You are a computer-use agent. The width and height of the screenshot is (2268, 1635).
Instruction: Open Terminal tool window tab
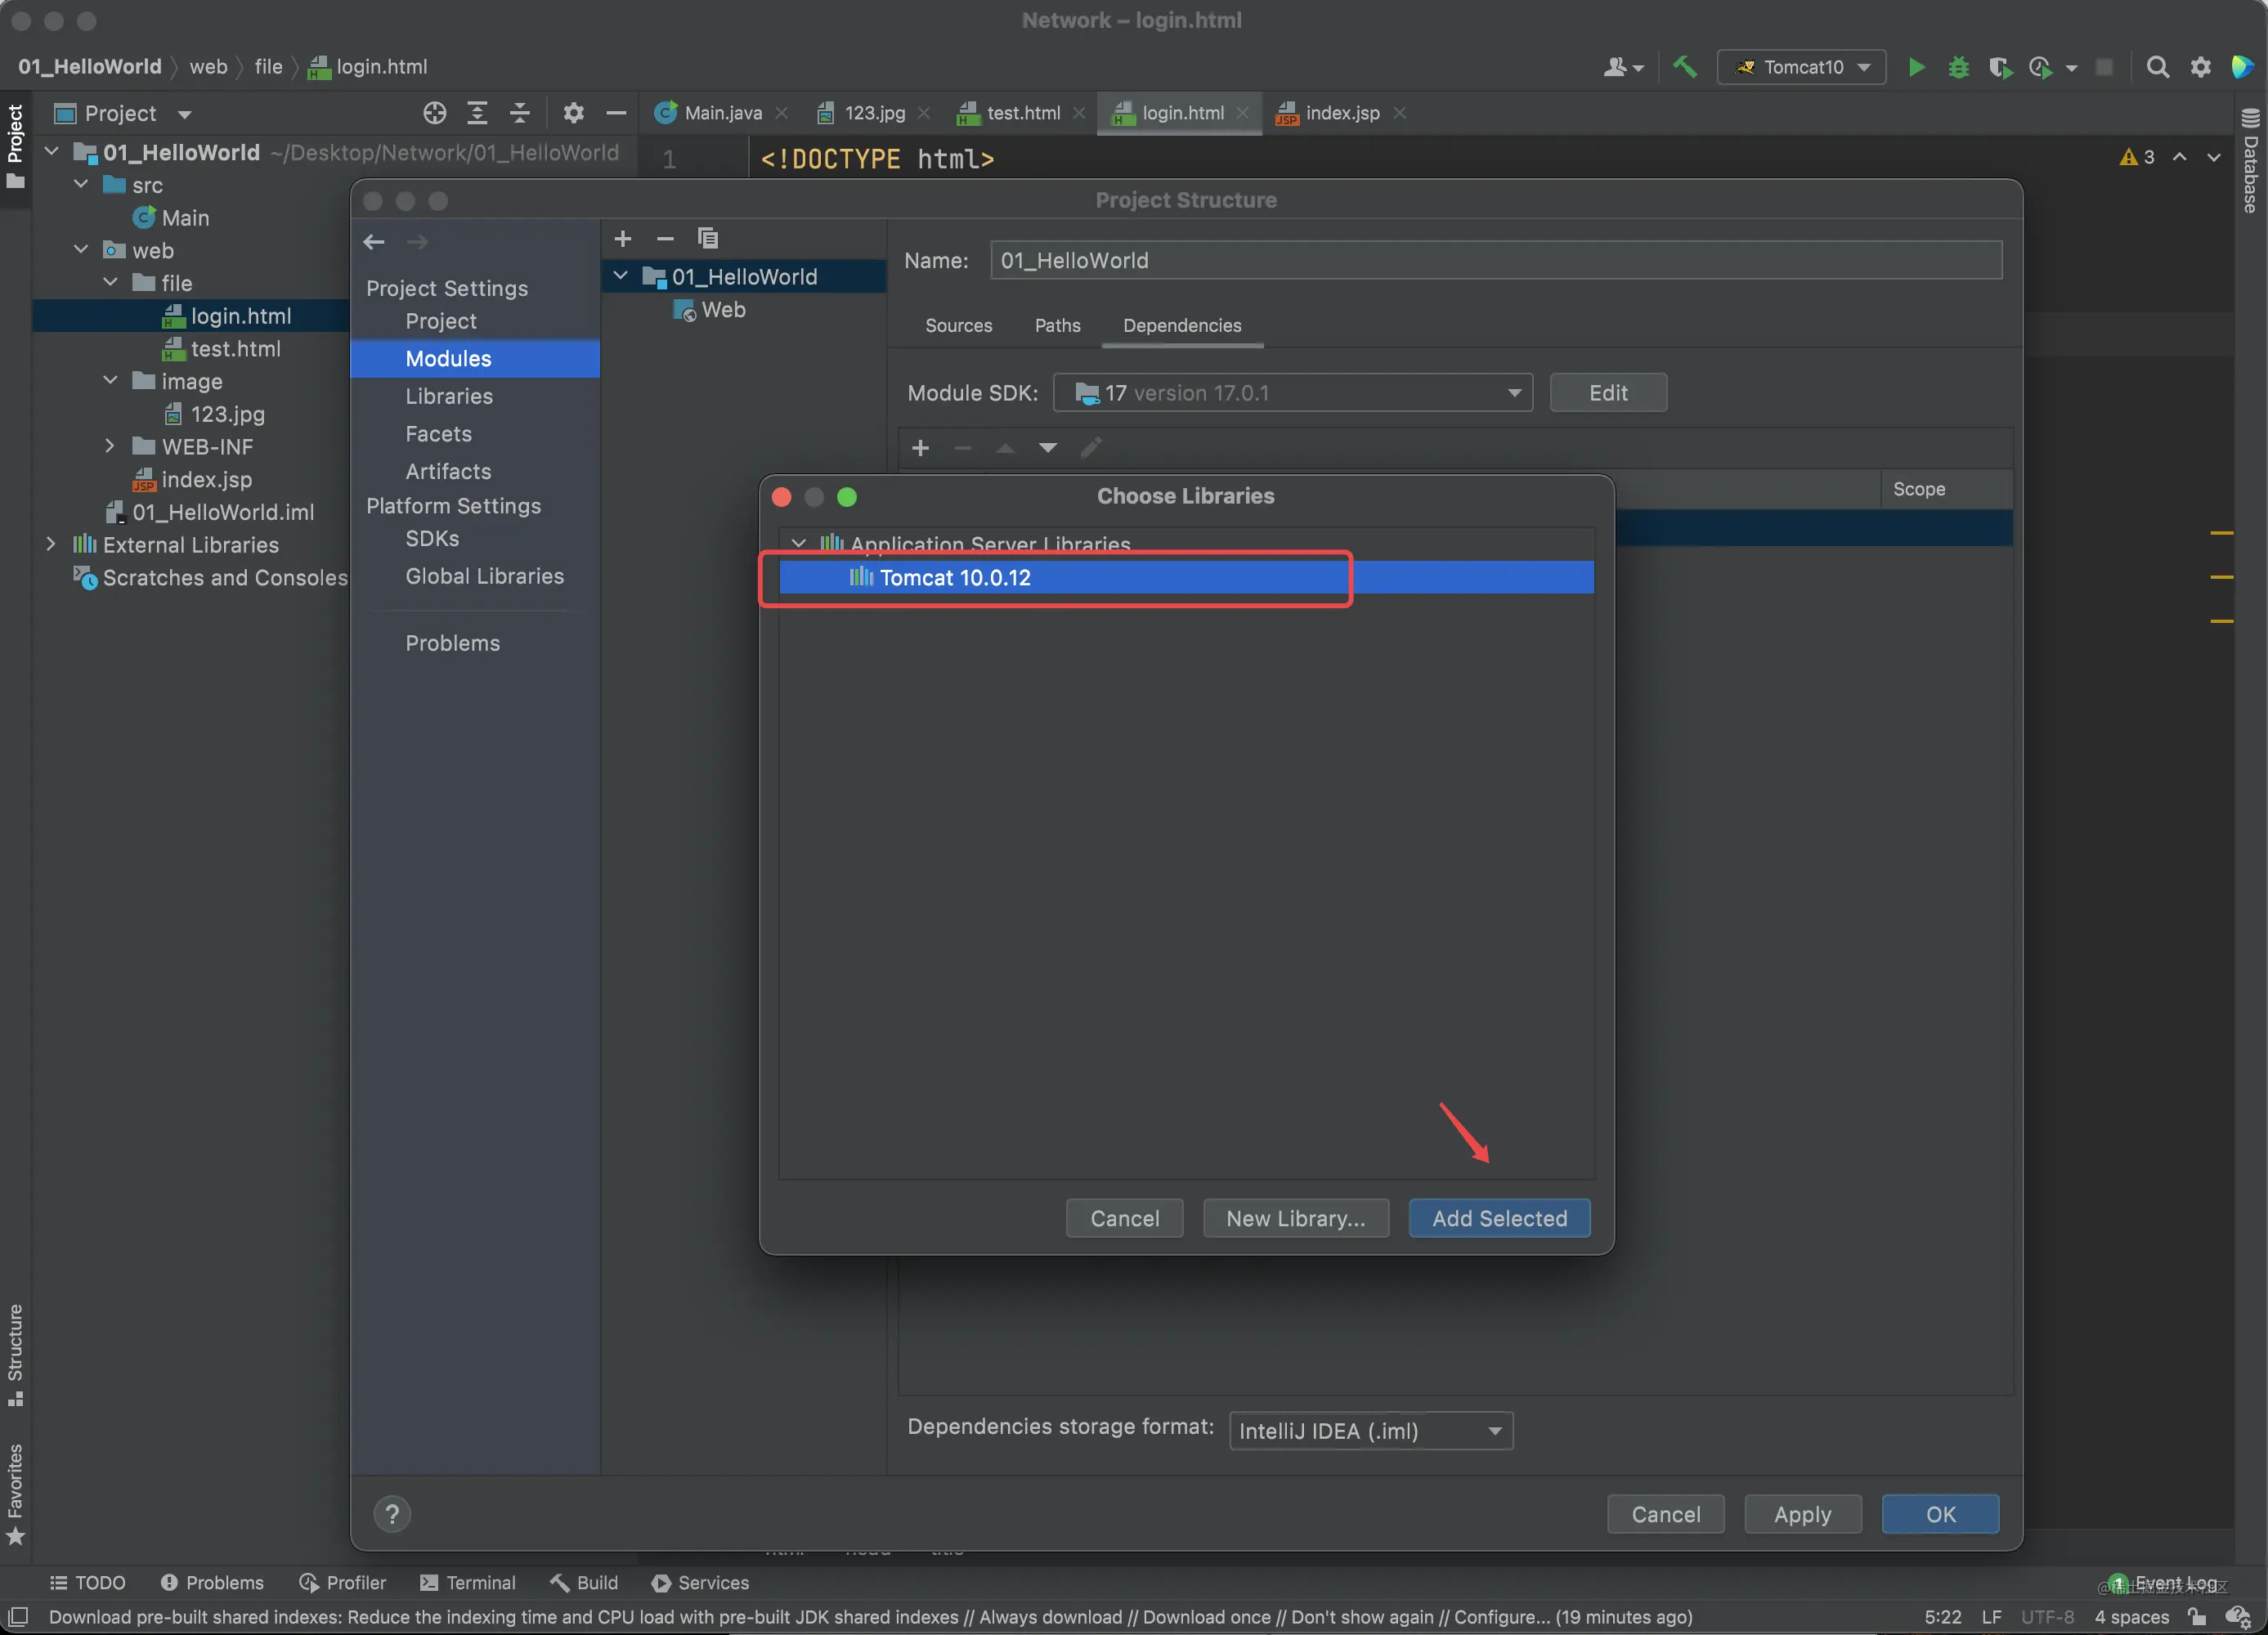(x=468, y=1582)
